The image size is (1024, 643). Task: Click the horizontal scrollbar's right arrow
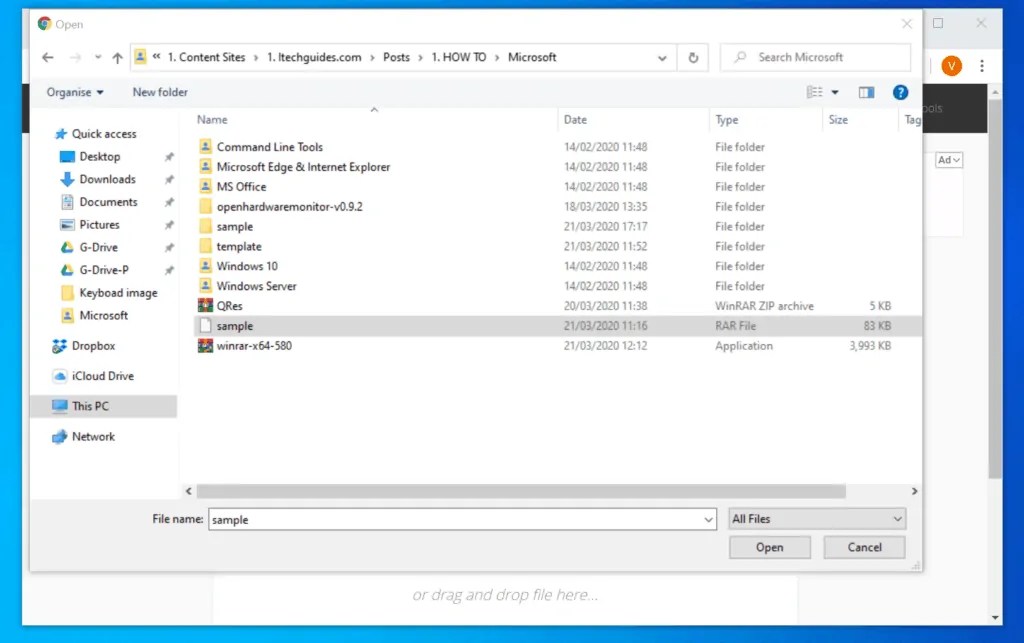coord(913,491)
